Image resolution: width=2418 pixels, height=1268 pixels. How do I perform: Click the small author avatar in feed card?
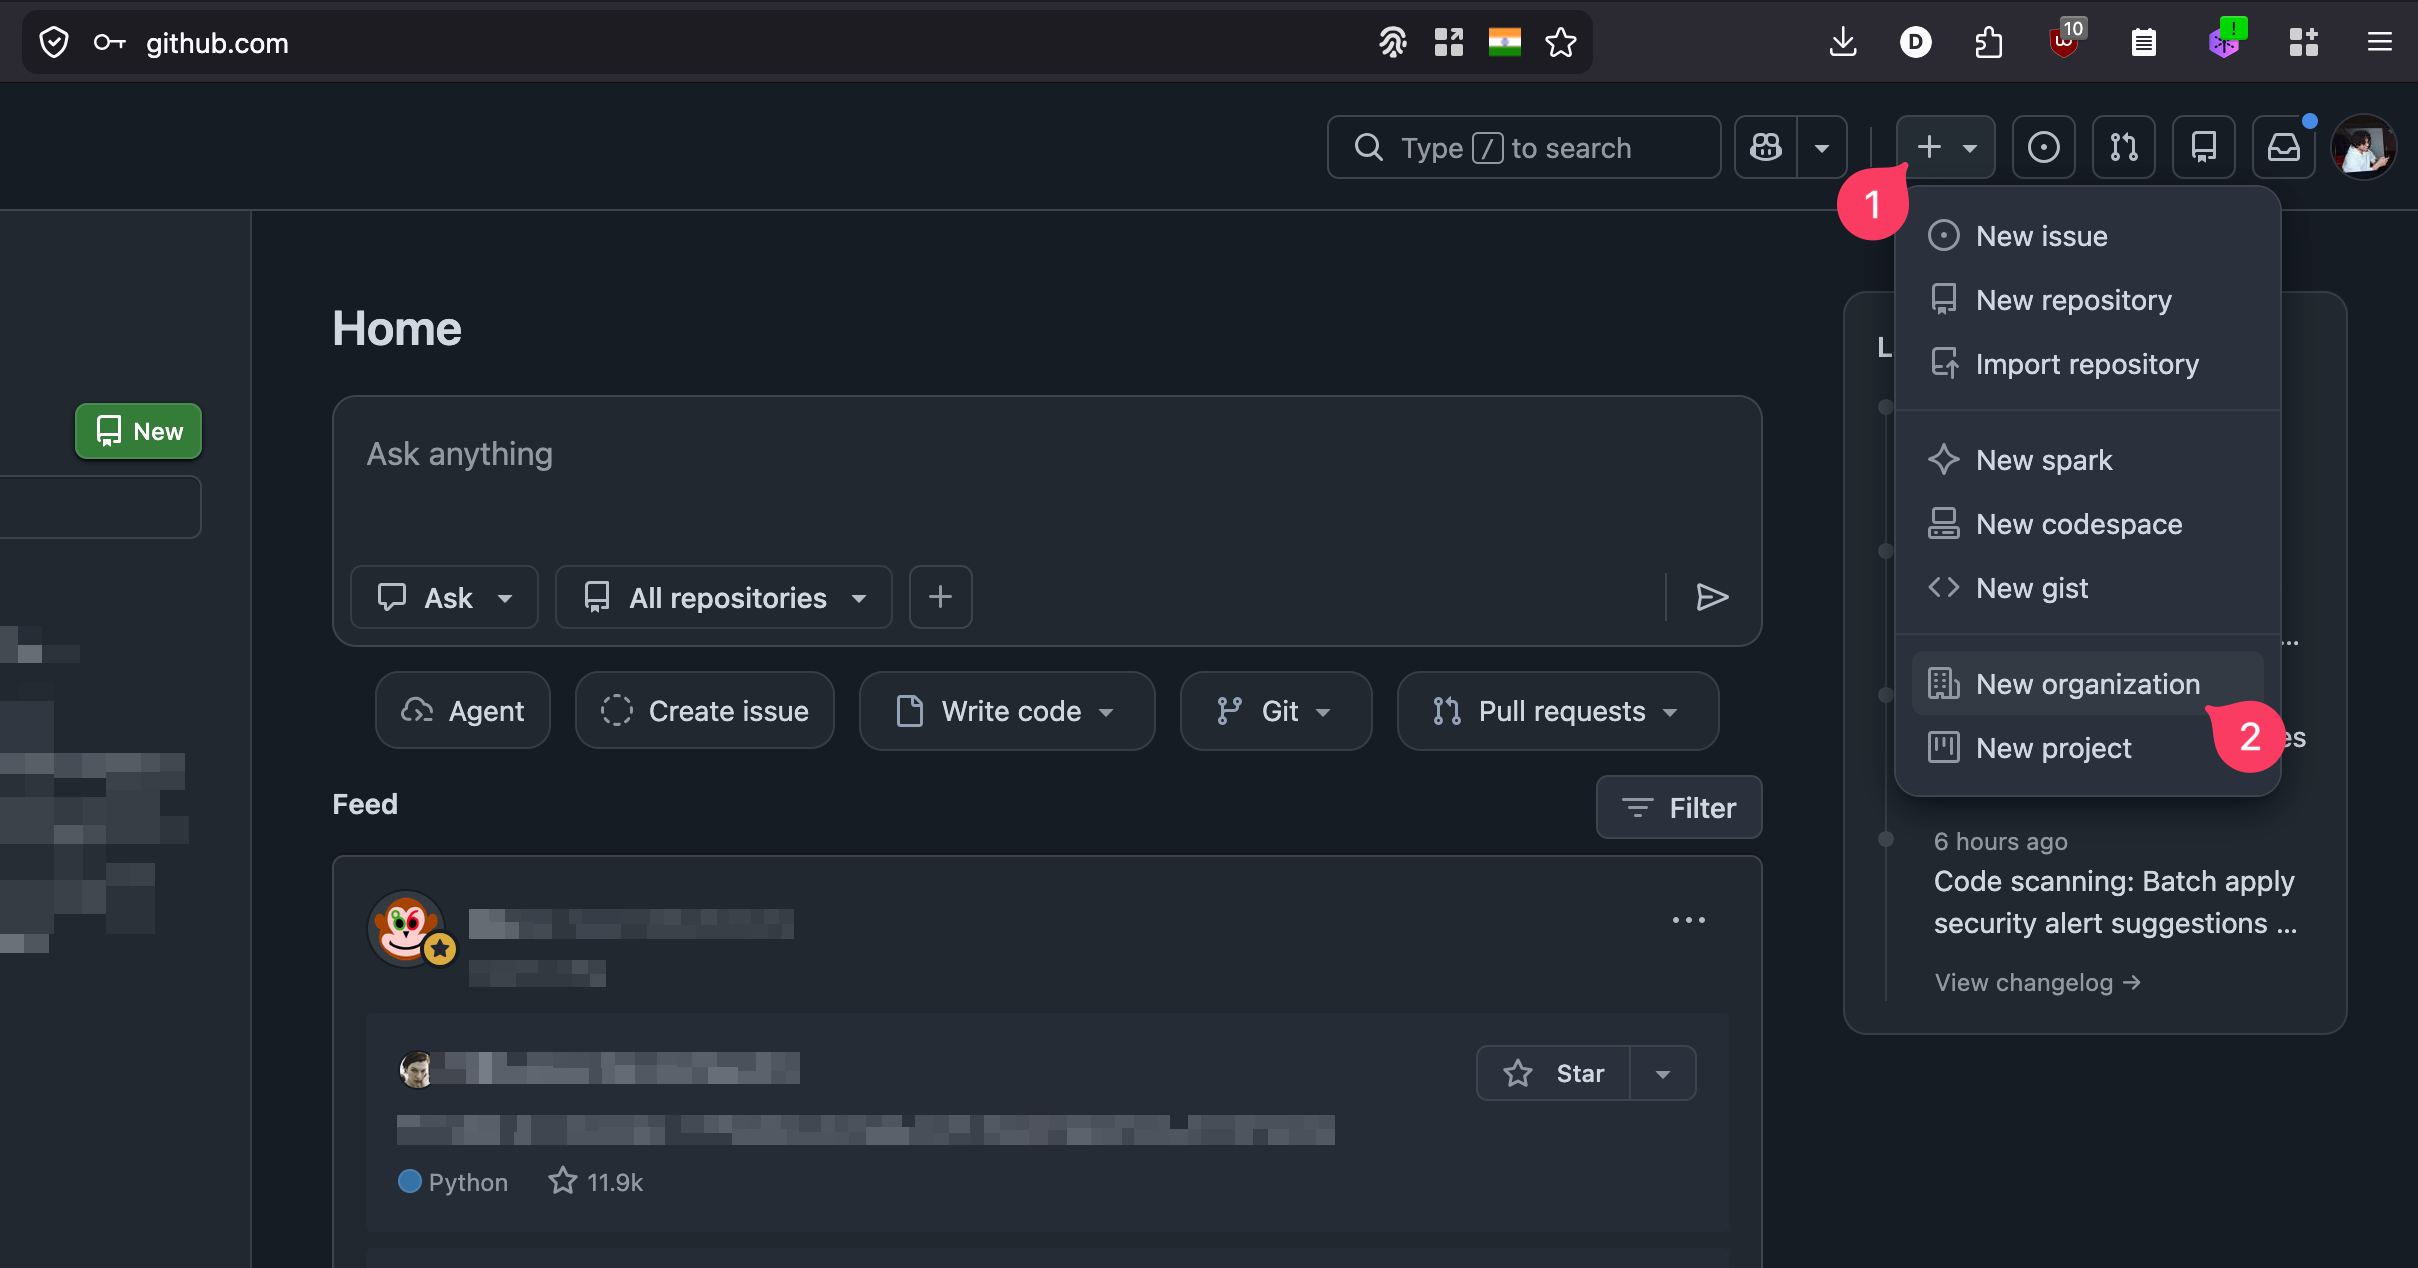(416, 1069)
